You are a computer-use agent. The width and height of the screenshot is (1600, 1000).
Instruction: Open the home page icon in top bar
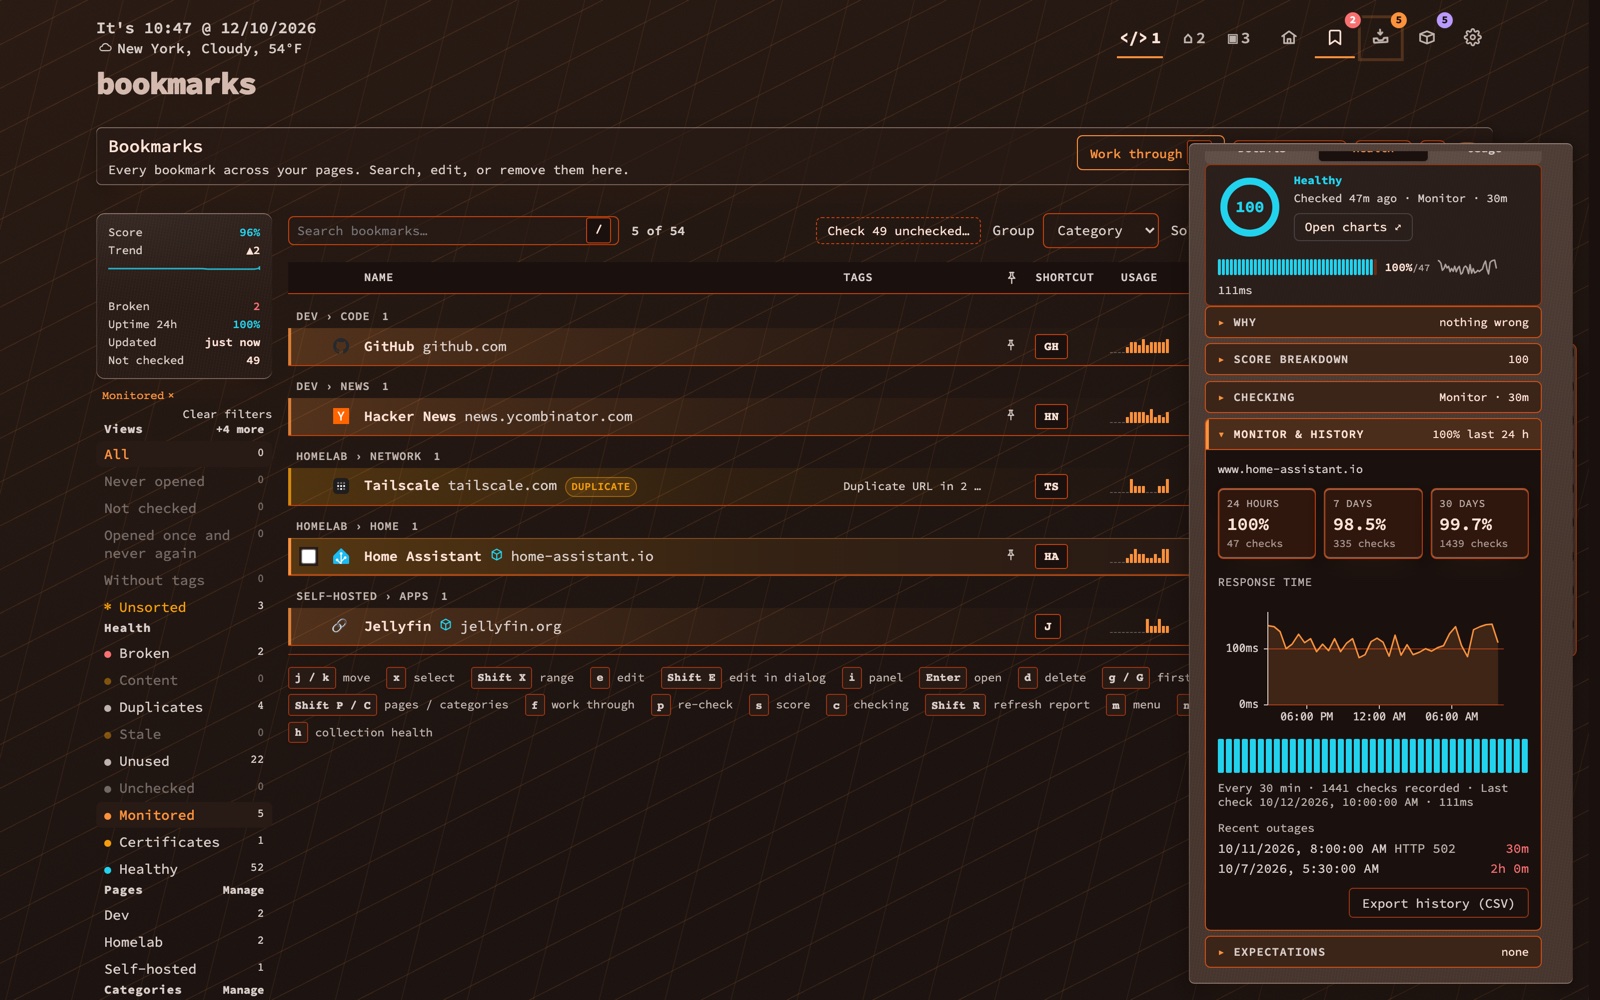coord(1289,38)
